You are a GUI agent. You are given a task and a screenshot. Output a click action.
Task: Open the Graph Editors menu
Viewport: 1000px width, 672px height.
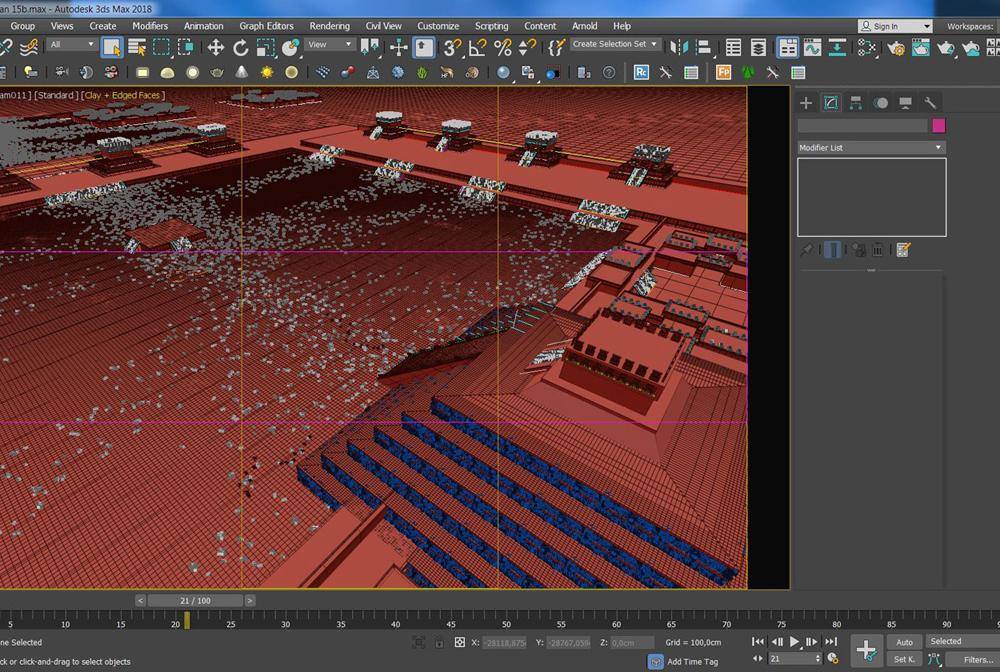coord(266,26)
